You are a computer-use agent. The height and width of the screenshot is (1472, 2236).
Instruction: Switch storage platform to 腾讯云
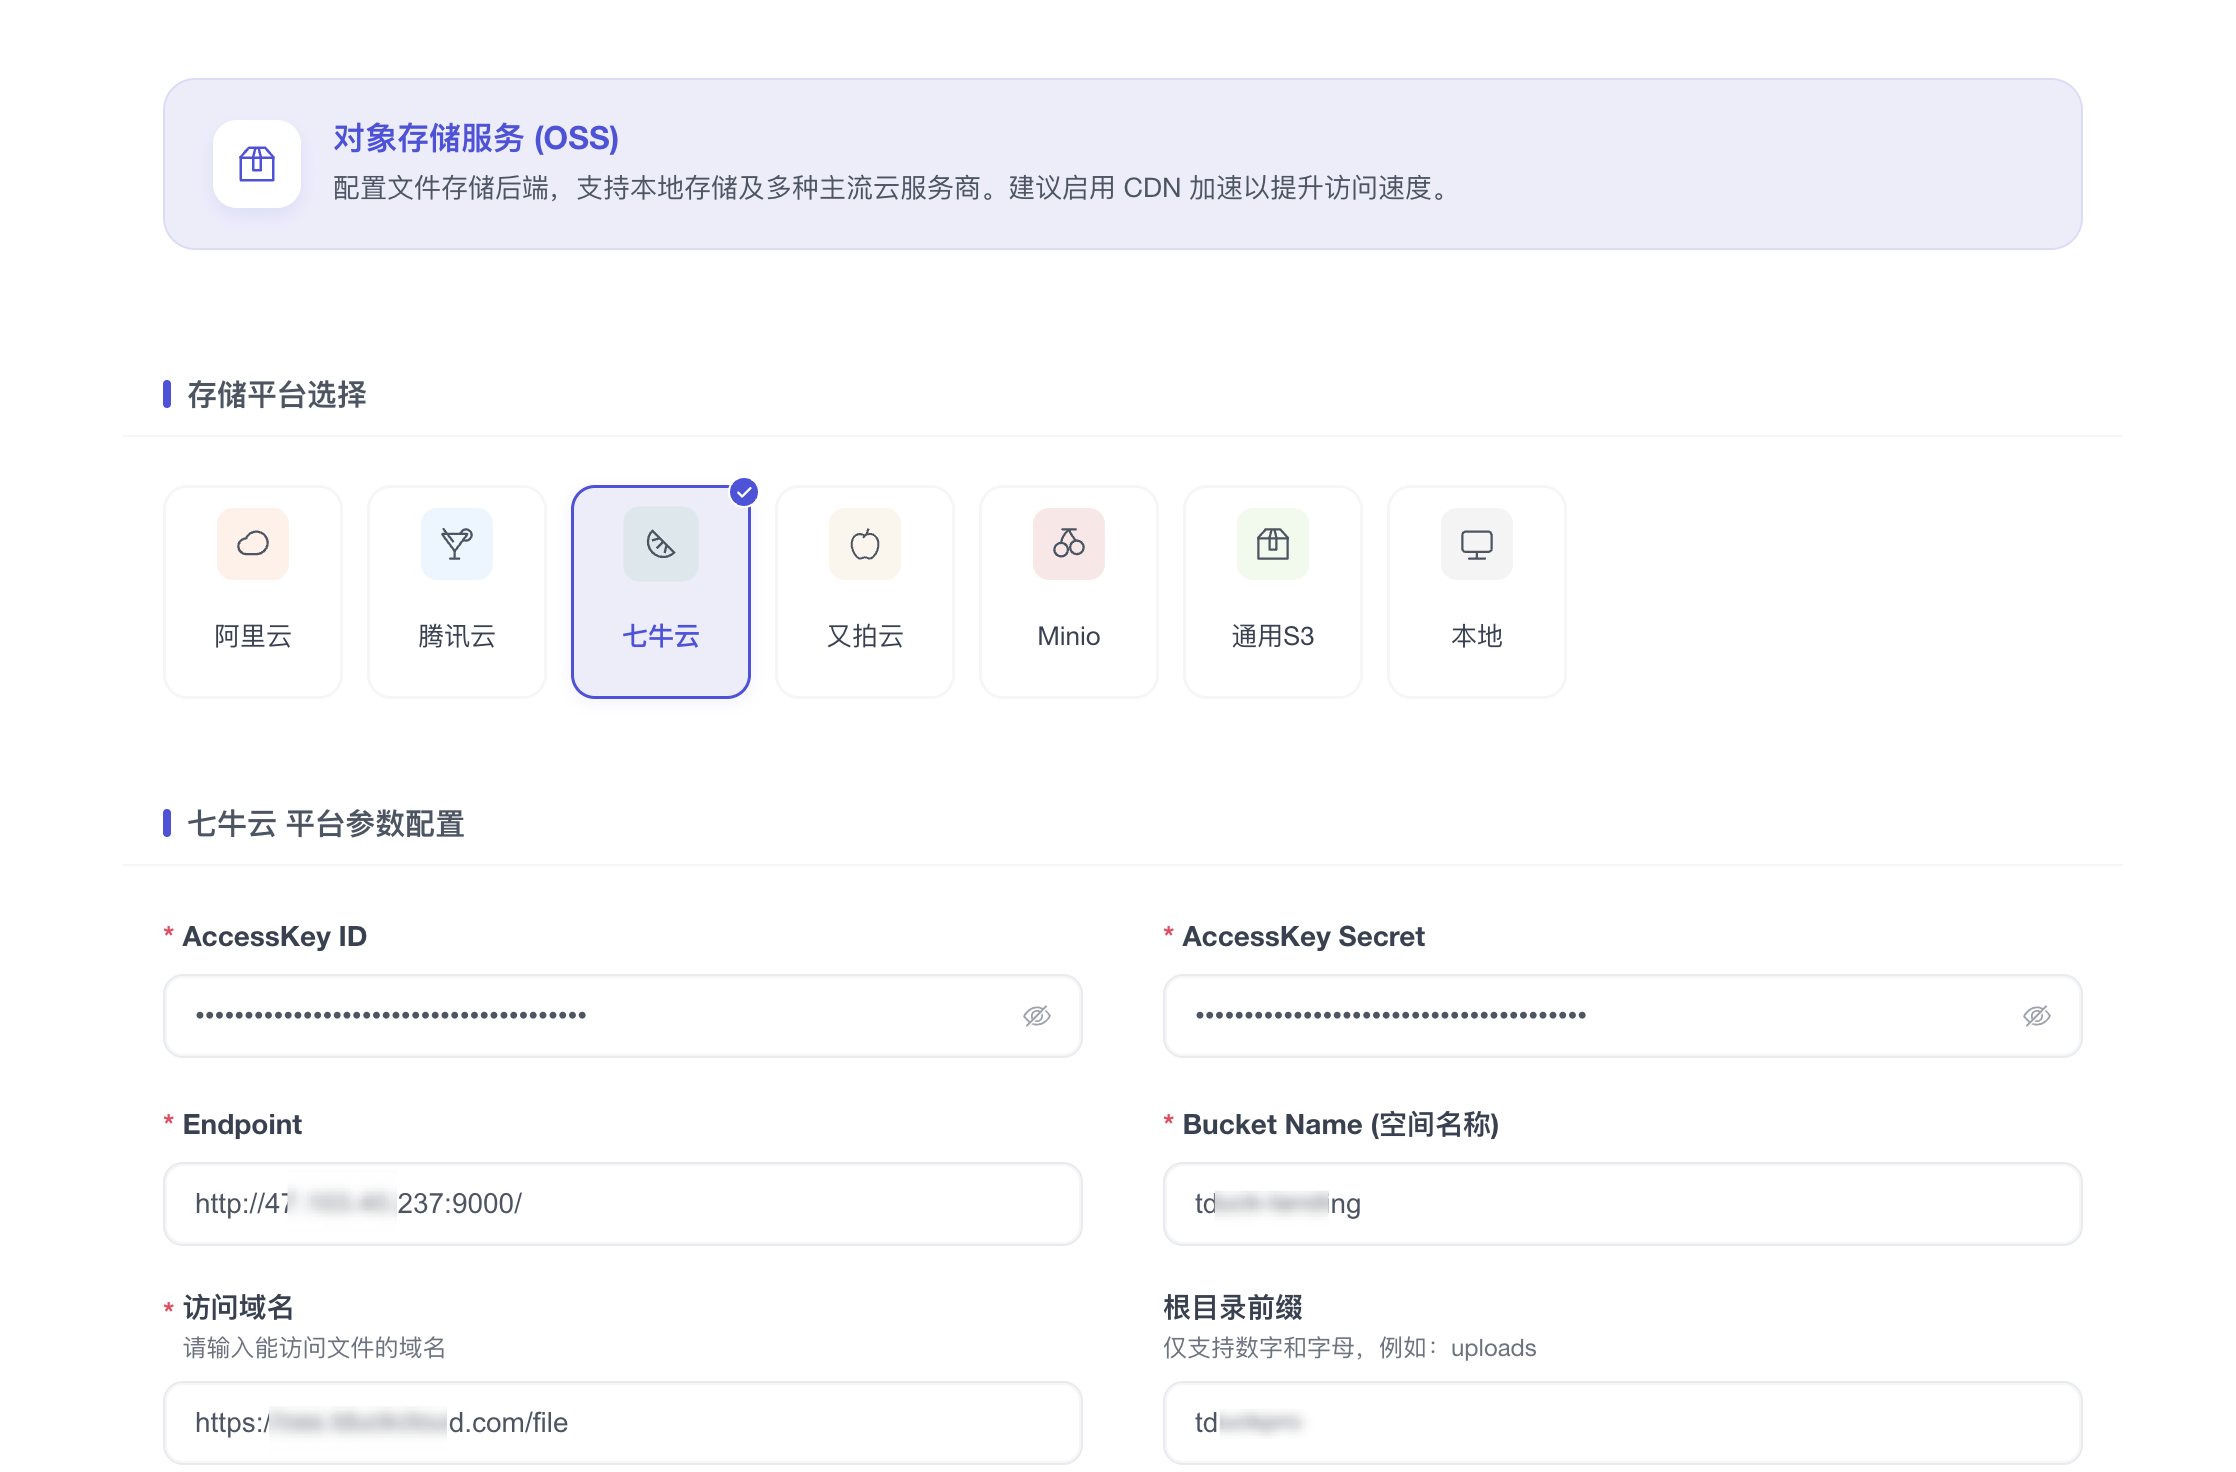(457, 592)
